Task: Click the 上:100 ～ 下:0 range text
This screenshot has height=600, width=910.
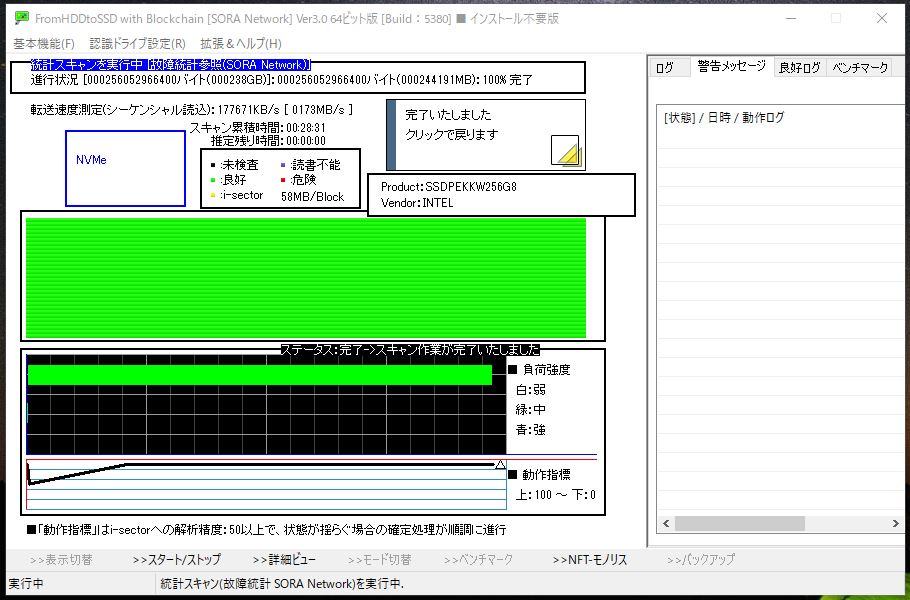Action: point(555,495)
